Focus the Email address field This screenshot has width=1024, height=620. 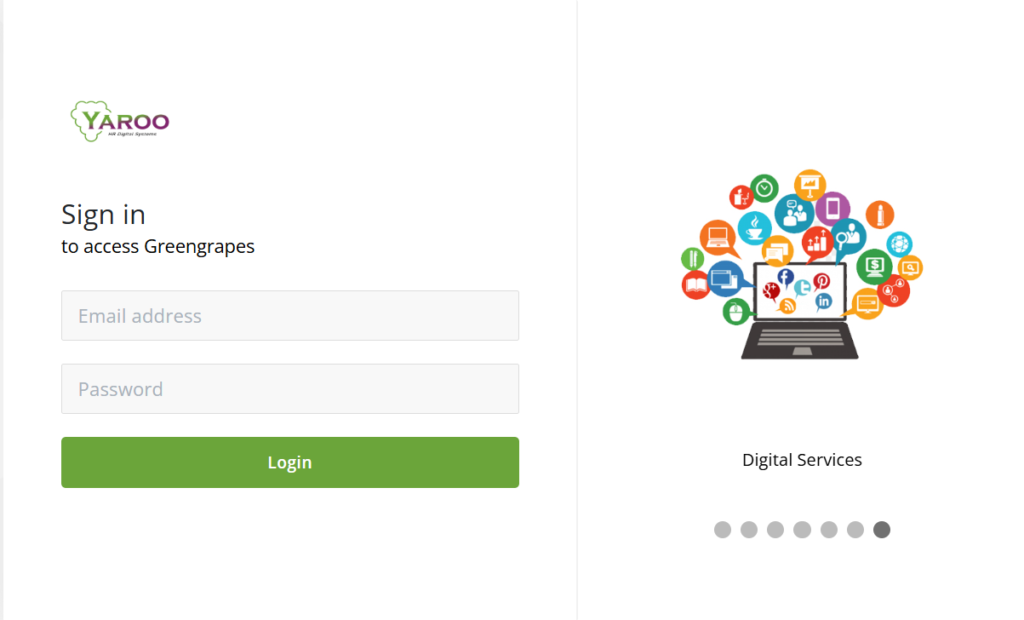pos(290,316)
